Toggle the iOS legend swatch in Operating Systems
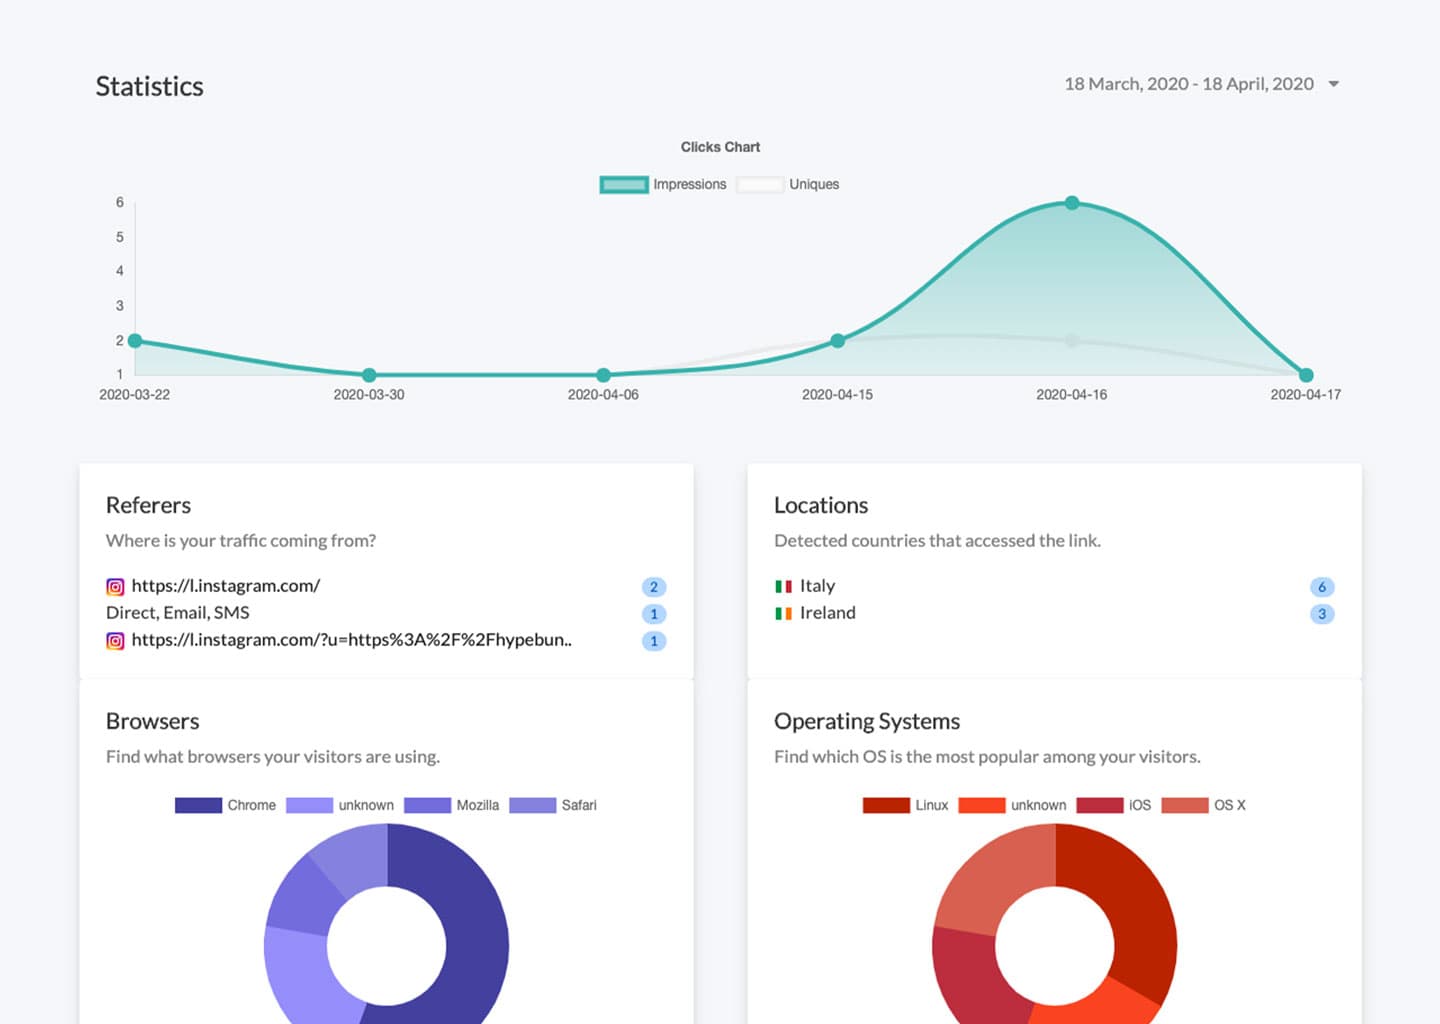Viewport: 1440px width, 1024px height. (x=1099, y=805)
